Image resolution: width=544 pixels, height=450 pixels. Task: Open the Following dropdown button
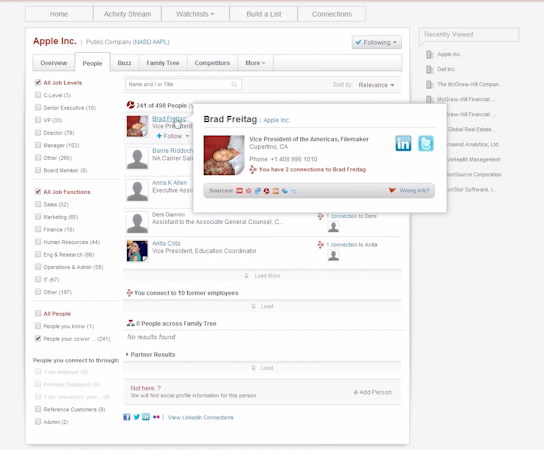click(x=377, y=42)
